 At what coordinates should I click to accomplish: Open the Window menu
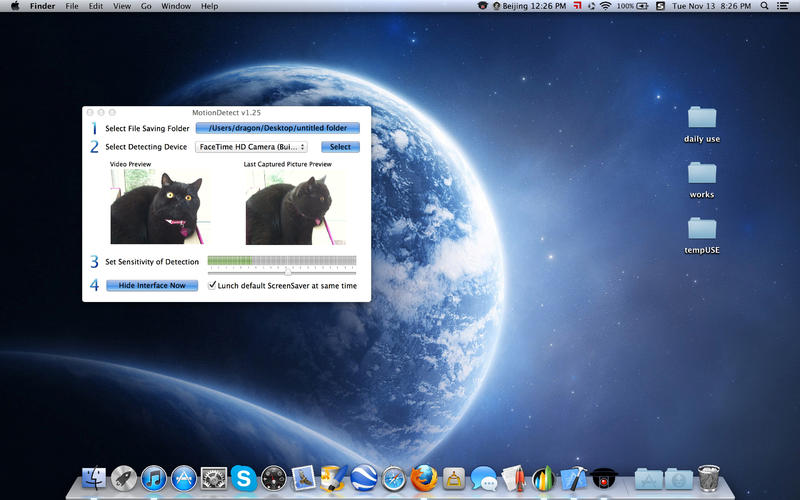click(x=176, y=6)
